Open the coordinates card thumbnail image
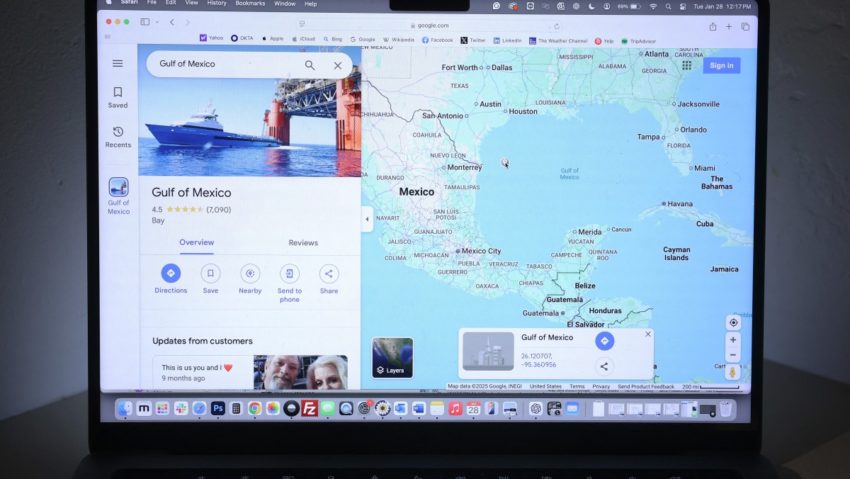 [x=488, y=352]
